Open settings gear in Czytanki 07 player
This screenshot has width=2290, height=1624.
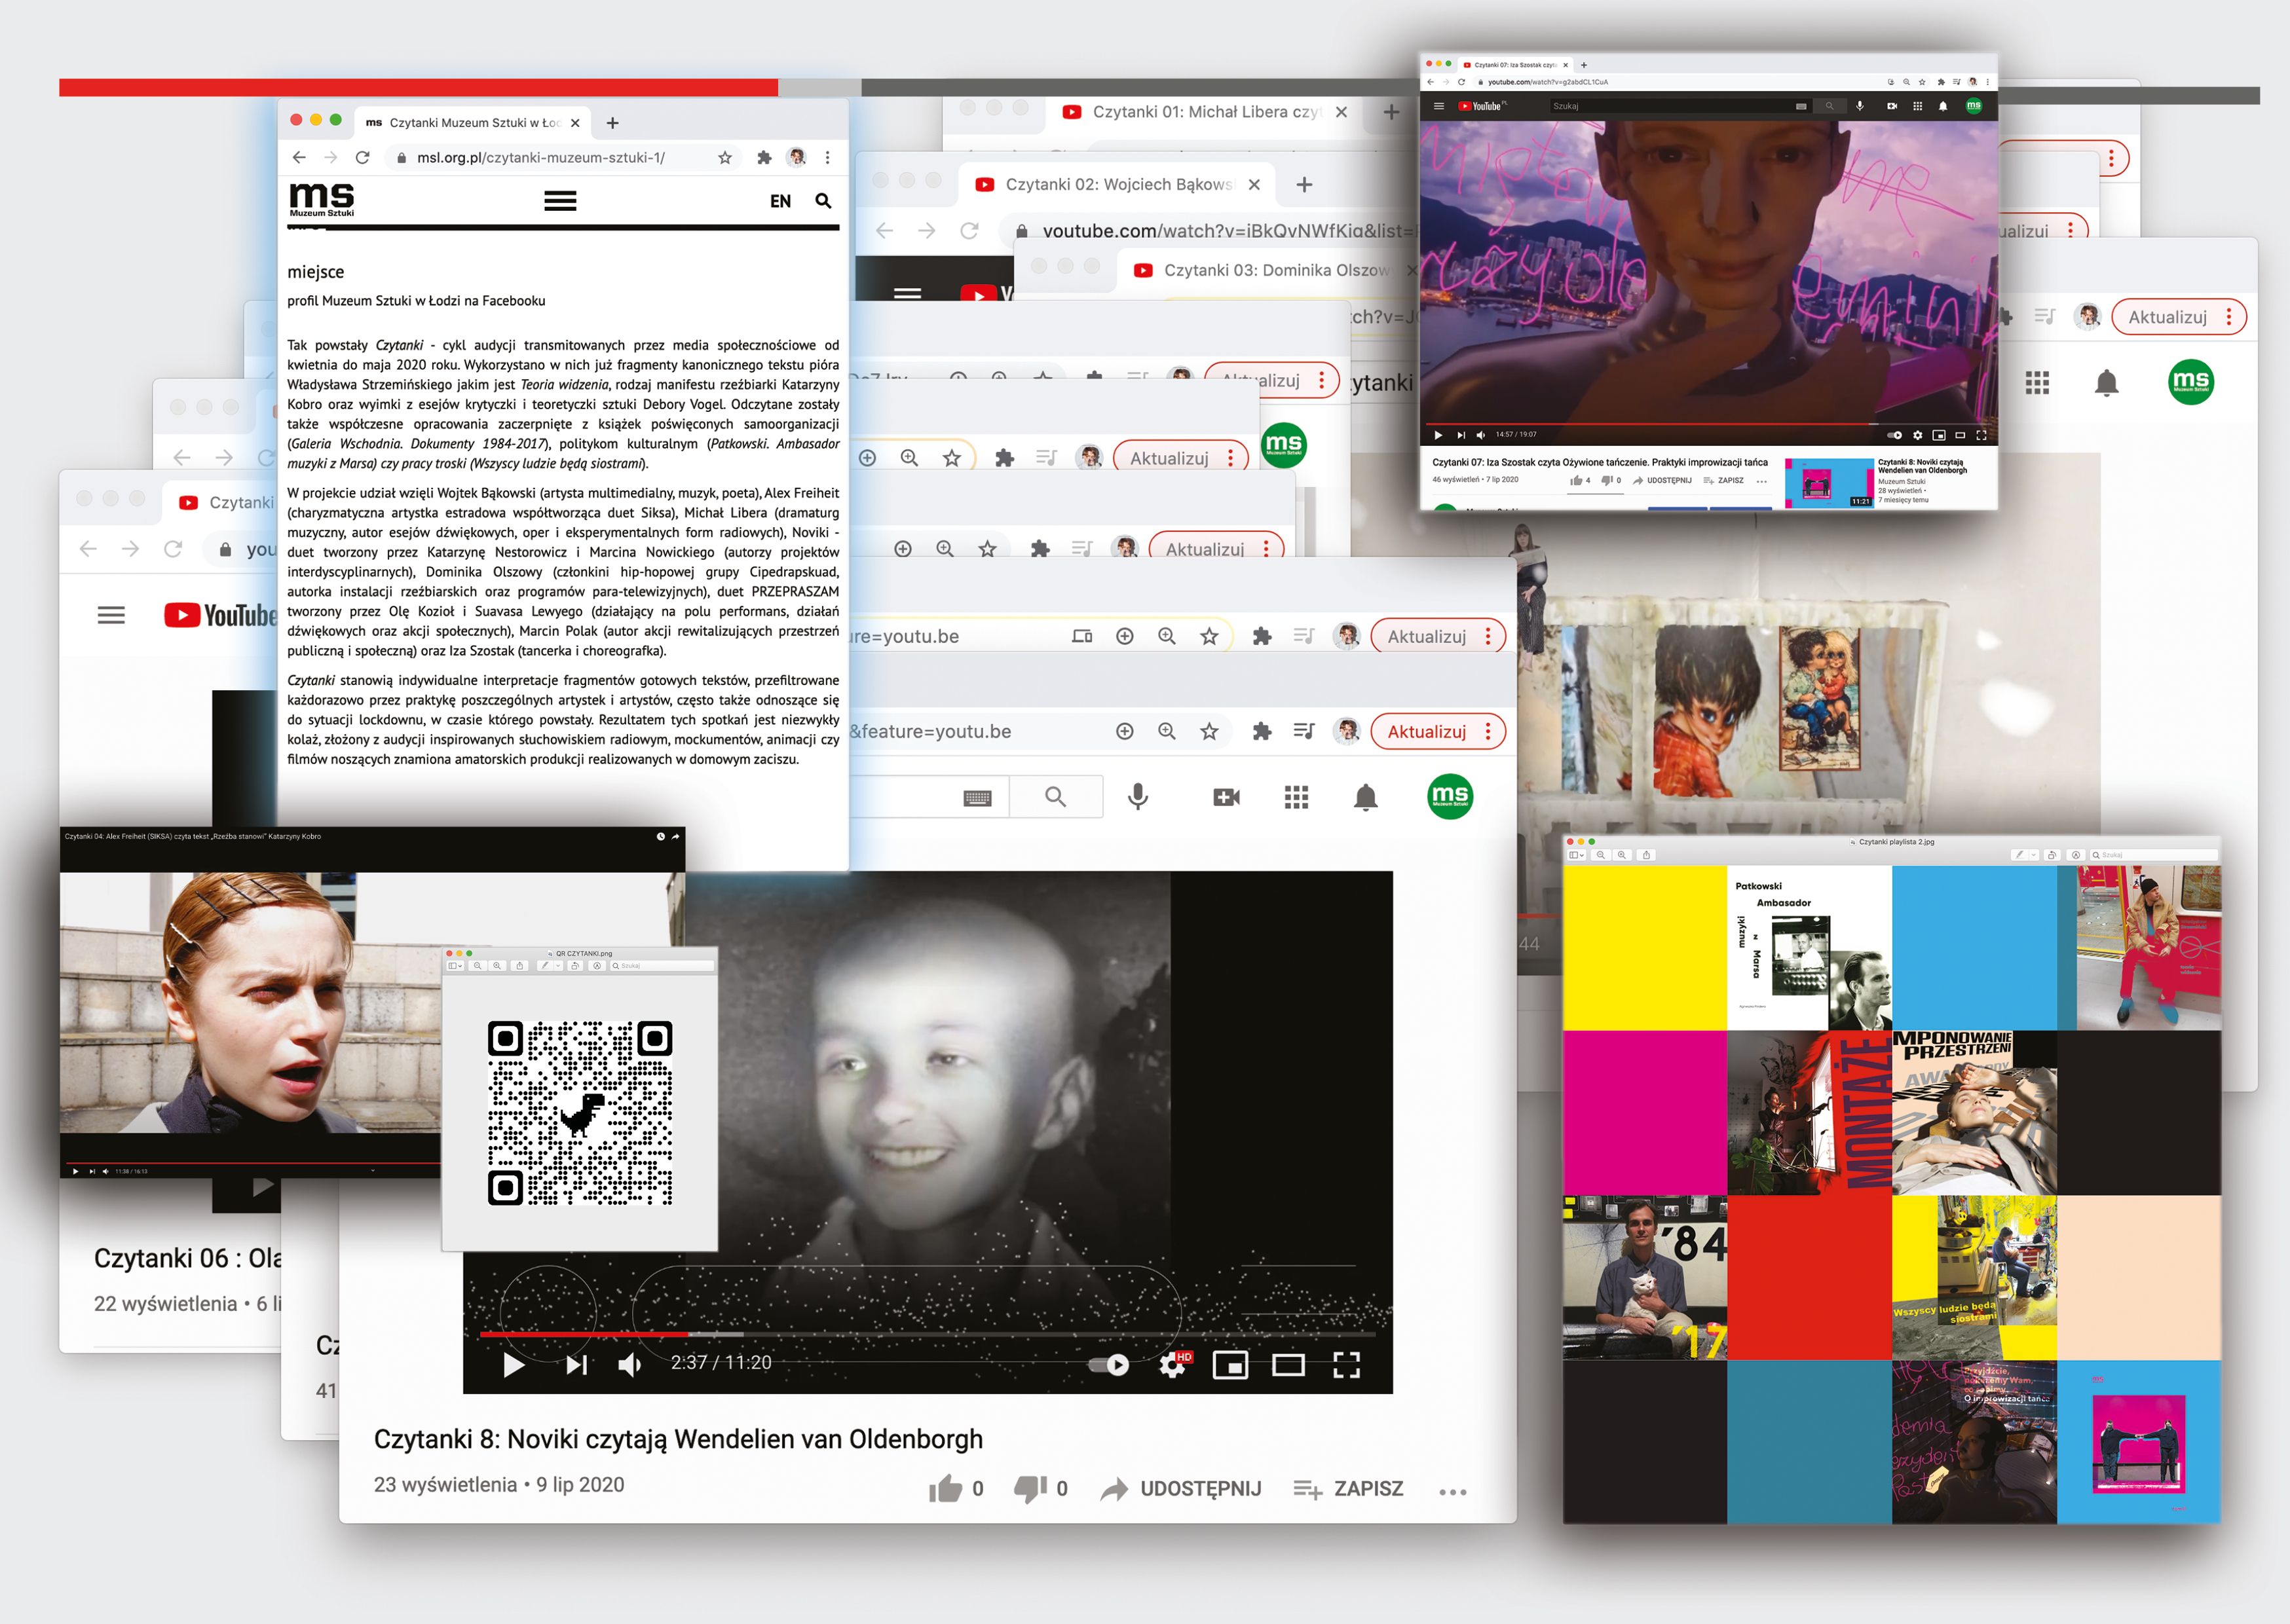pos(1917,435)
